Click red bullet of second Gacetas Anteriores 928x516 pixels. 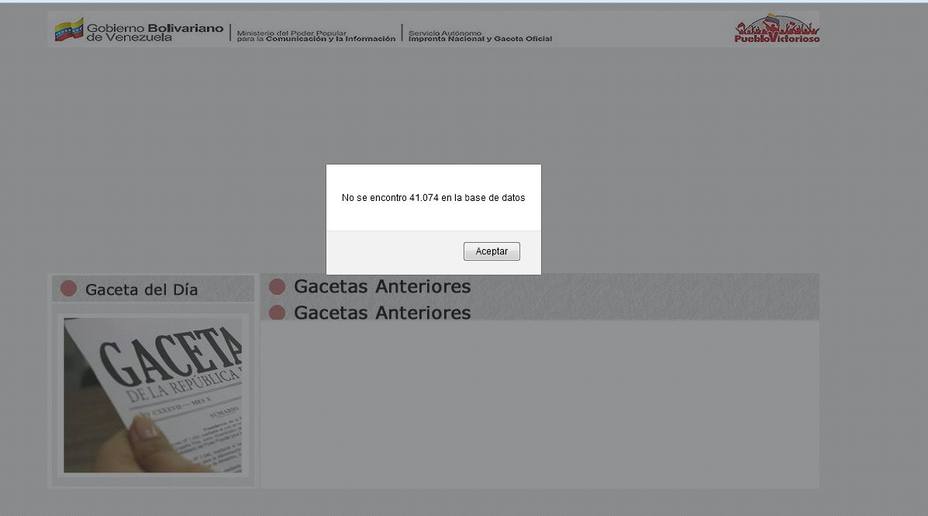pos(277,313)
